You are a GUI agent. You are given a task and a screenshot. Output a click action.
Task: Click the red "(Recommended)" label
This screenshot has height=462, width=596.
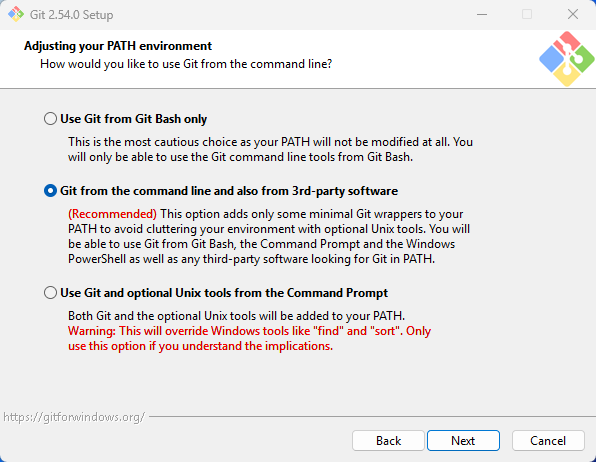(113, 214)
